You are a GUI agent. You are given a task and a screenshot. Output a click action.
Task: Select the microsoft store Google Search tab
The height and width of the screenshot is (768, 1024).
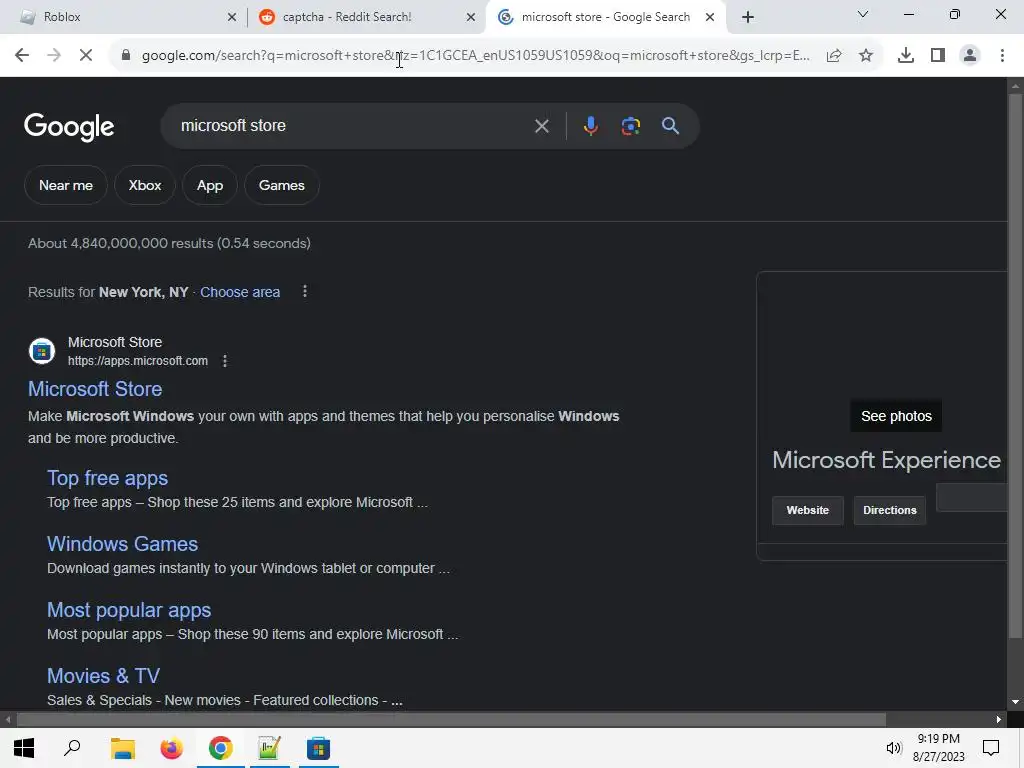(x=605, y=17)
